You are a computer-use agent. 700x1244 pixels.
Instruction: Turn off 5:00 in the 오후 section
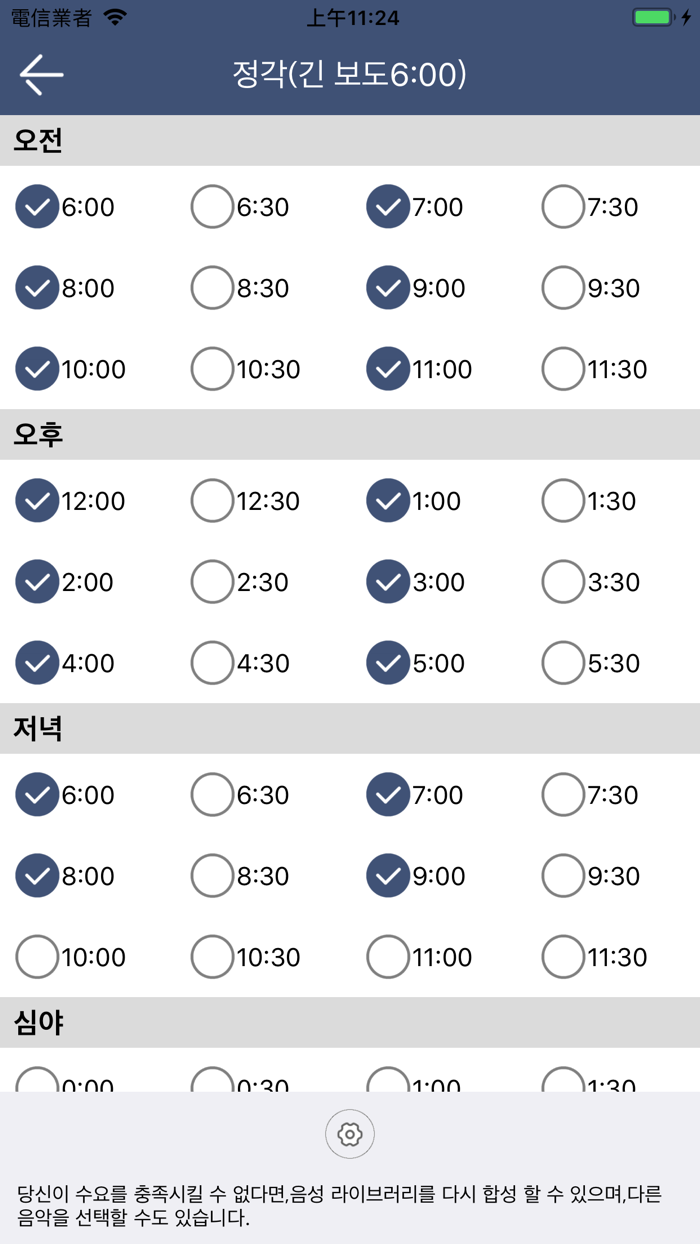388,663
